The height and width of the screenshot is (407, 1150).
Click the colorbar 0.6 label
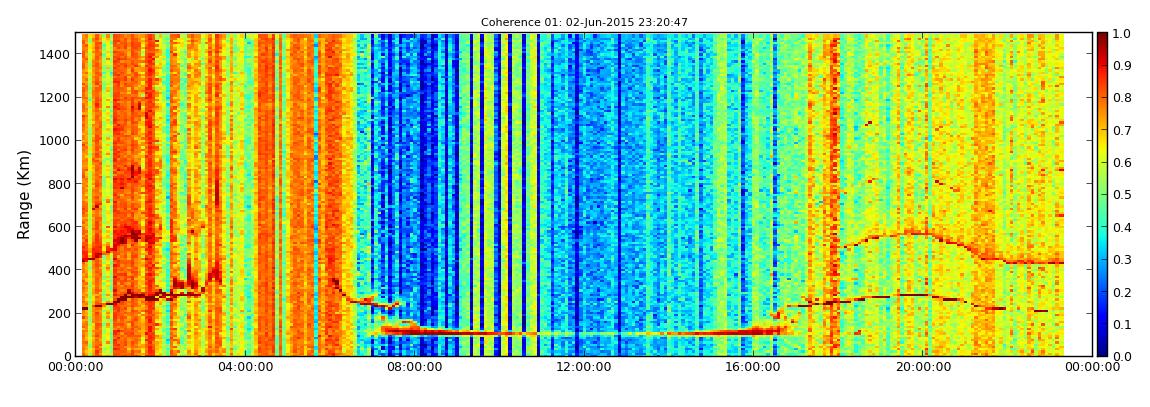1121,163
